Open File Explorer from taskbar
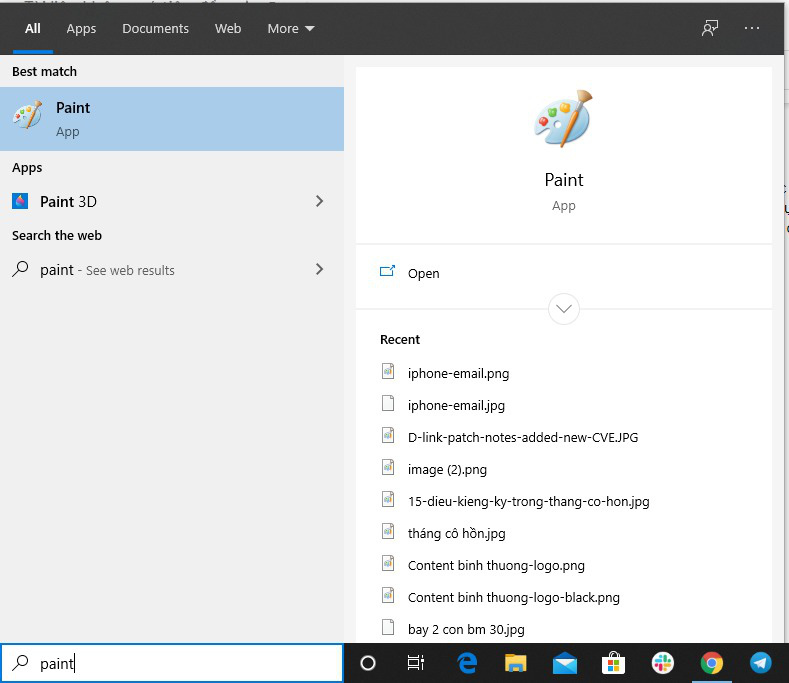789x683 pixels. pos(516,663)
